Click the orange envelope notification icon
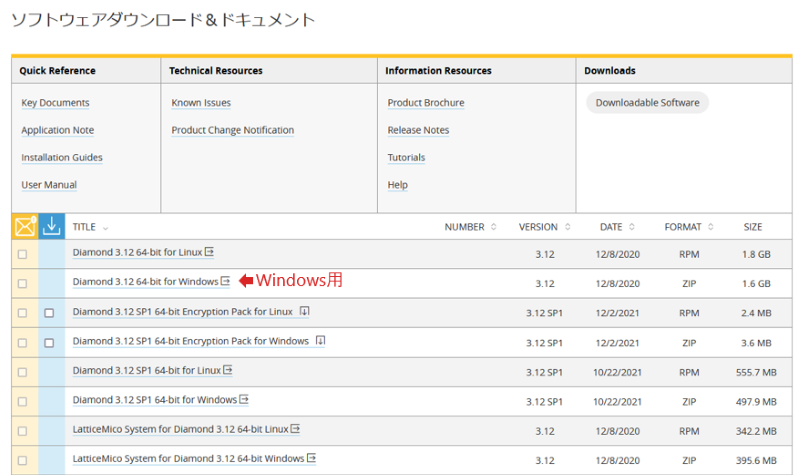Viewport: 800px width, 475px height. tap(25, 226)
